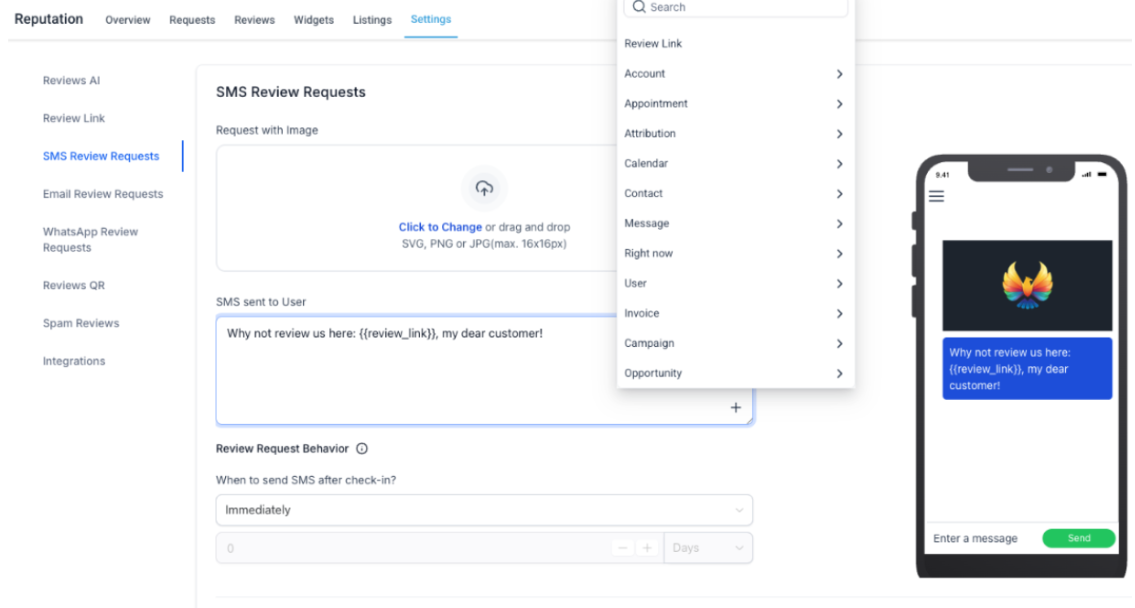1135x608 pixels.
Task: Open the Widgets tab
Action: [x=314, y=20]
